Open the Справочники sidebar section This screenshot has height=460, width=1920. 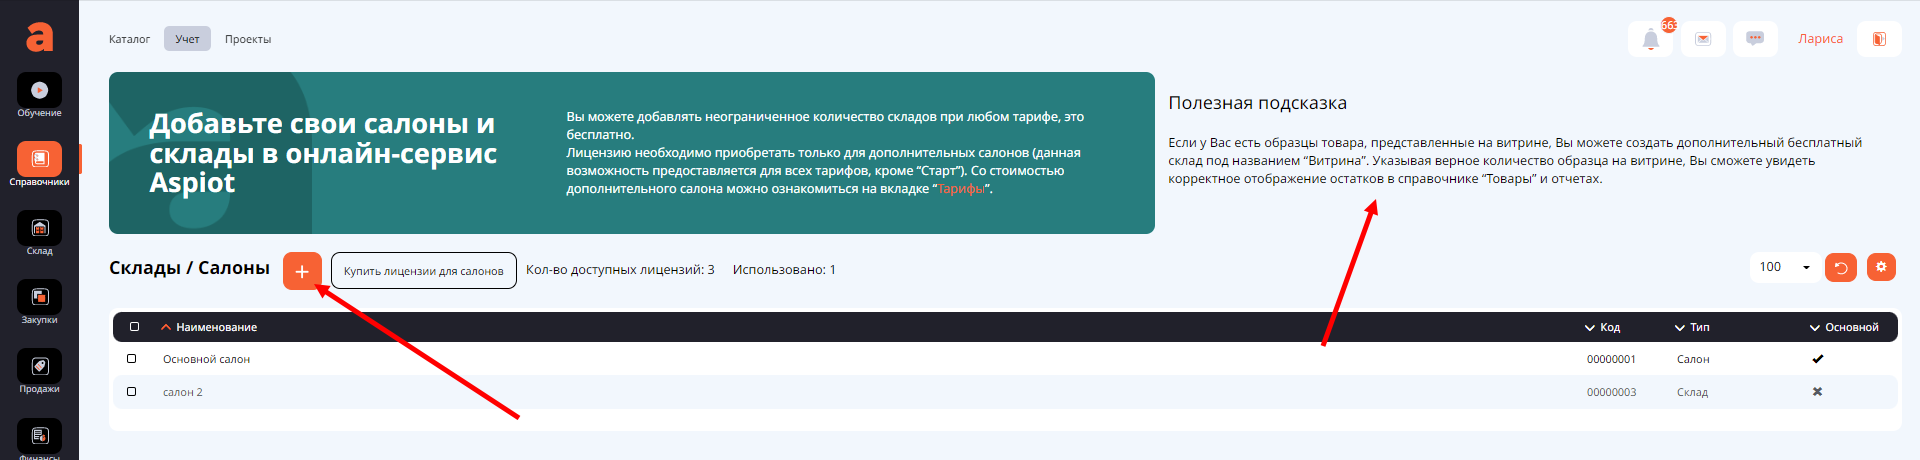pos(39,160)
